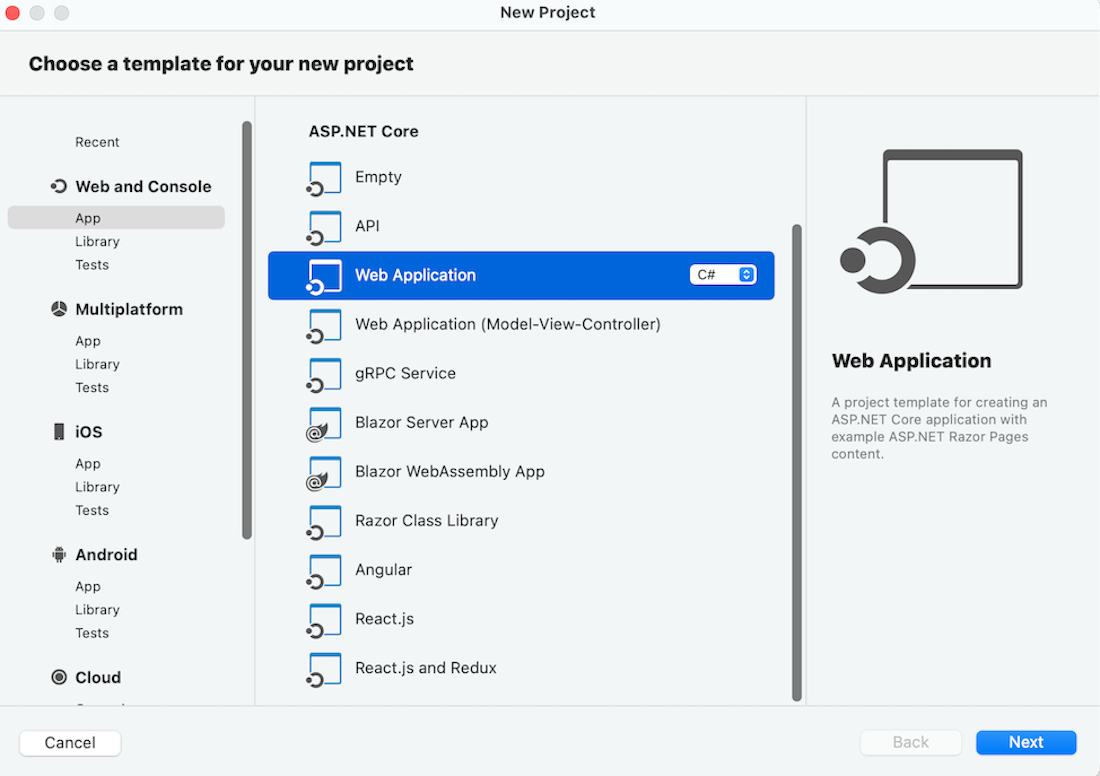This screenshot has height=776, width=1100.
Task: Open the C# language dropdown
Action: 722,275
